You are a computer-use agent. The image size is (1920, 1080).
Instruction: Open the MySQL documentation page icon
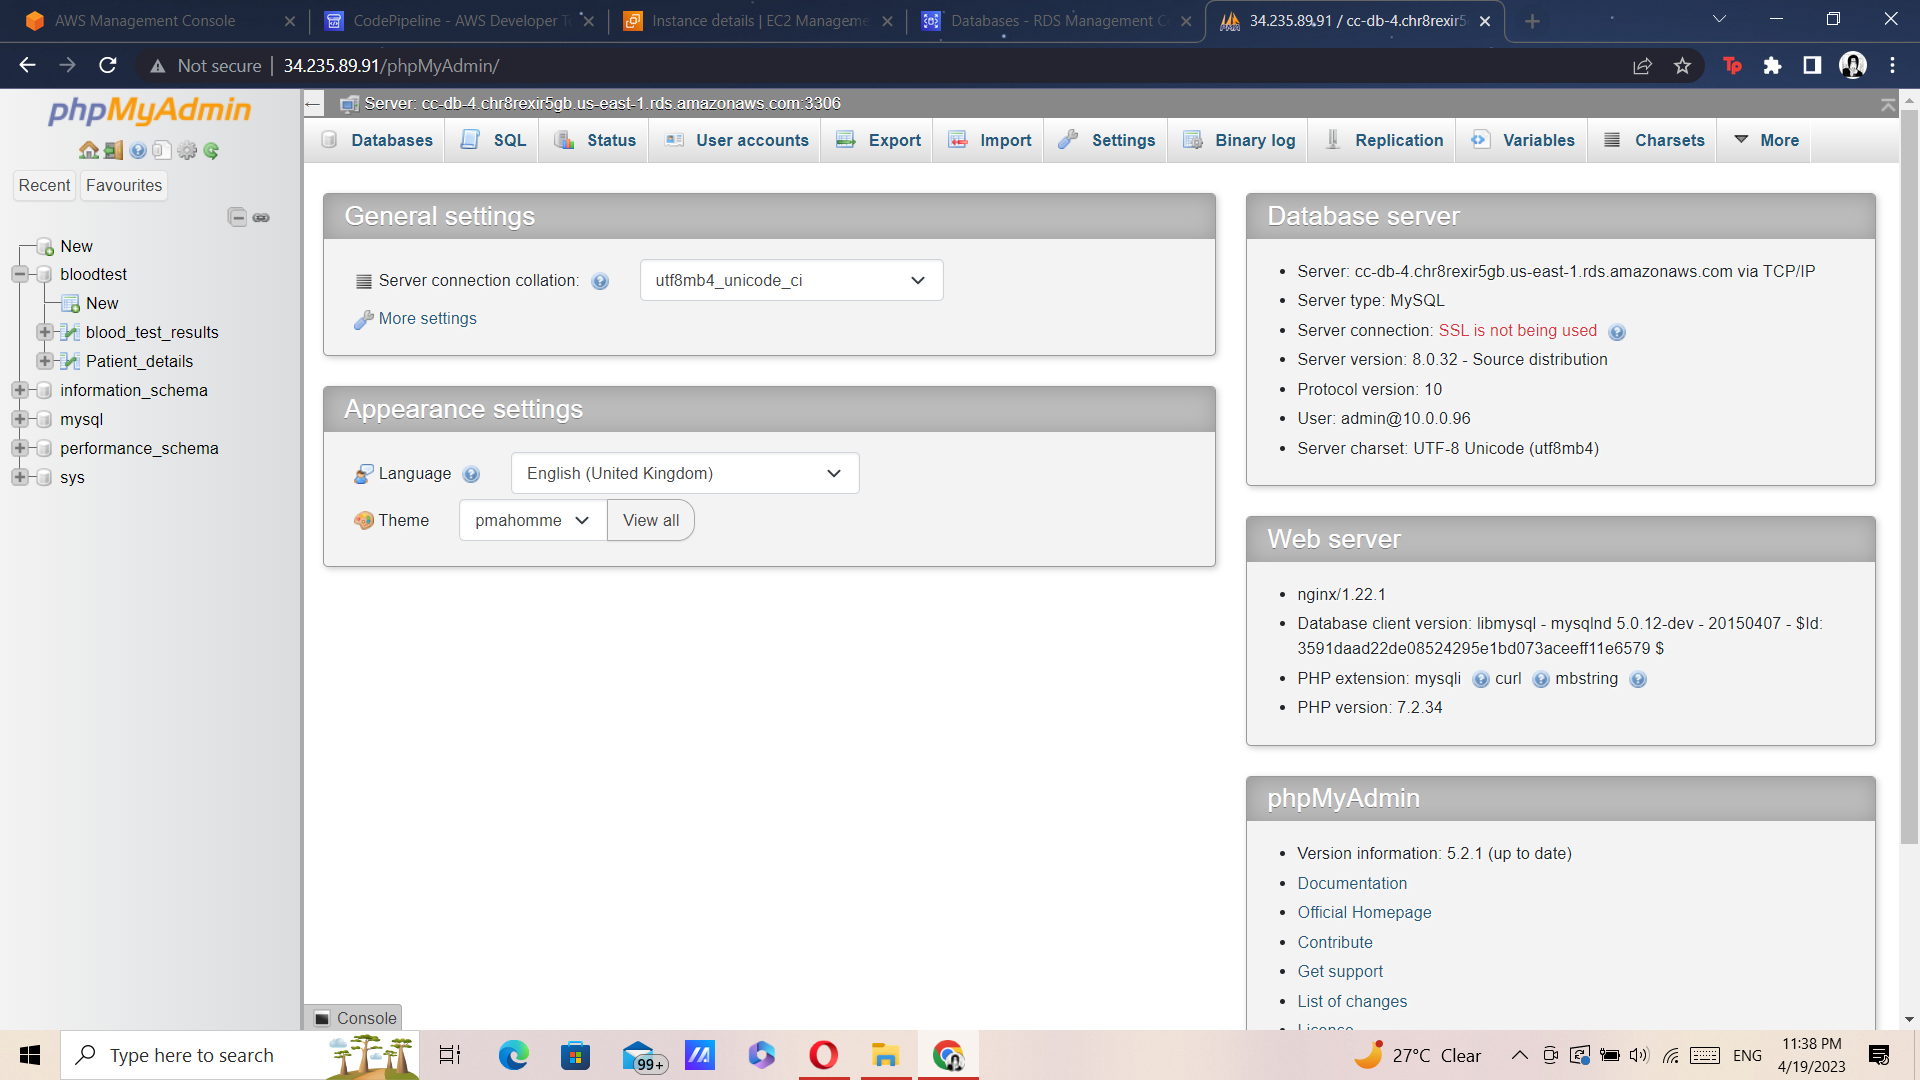162,151
